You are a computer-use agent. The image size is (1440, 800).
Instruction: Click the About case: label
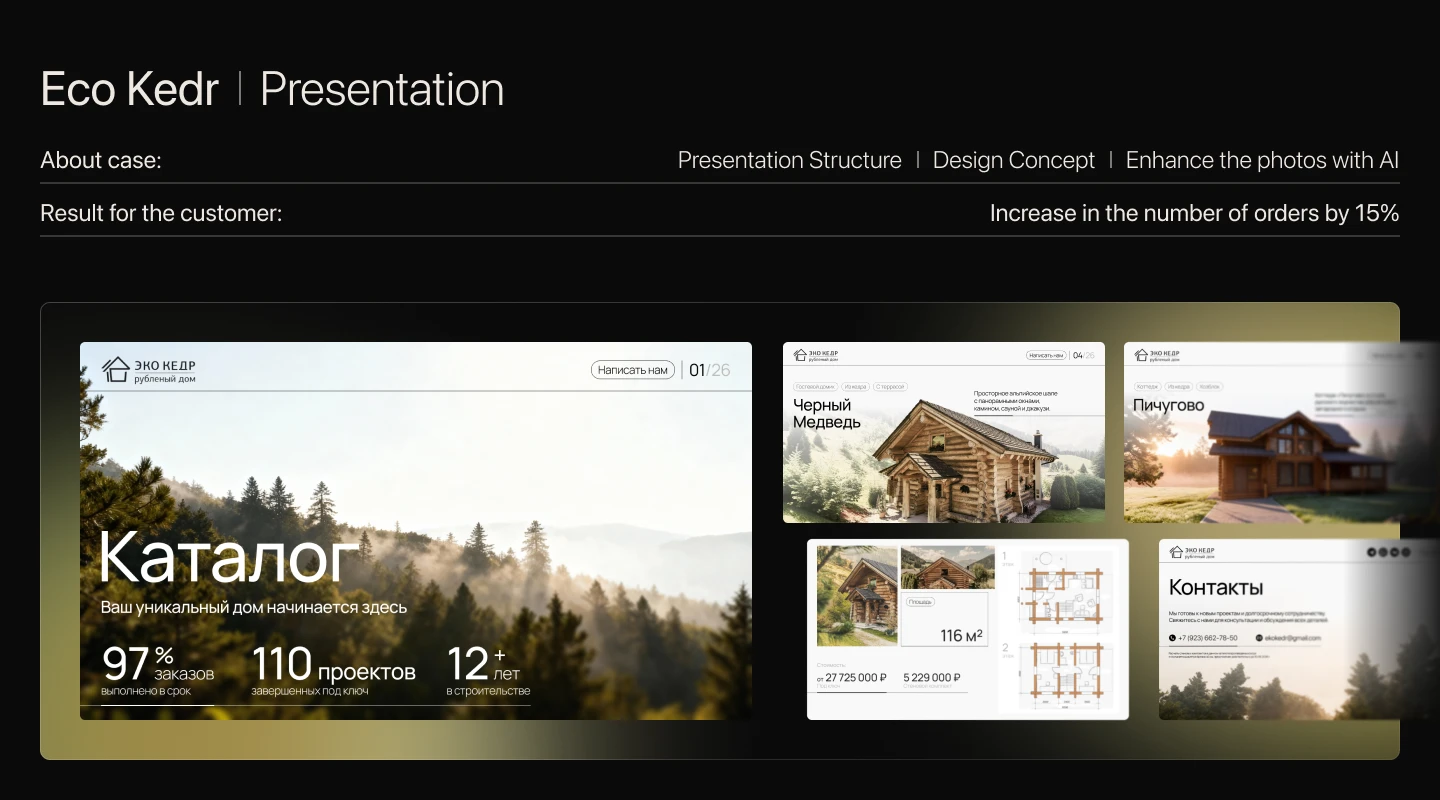pos(101,160)
